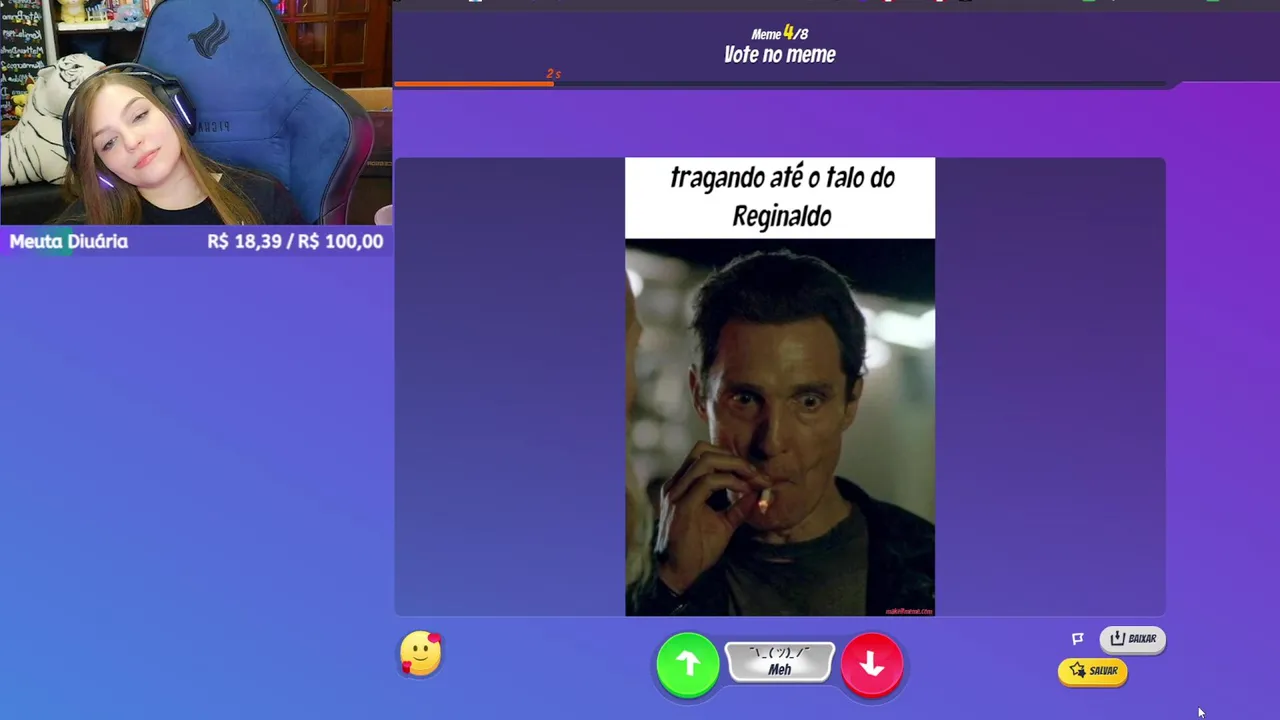This screenshot has height=720, width=1280.
Task: Upvote the meme with green arrow
Action: click(688, 663)
